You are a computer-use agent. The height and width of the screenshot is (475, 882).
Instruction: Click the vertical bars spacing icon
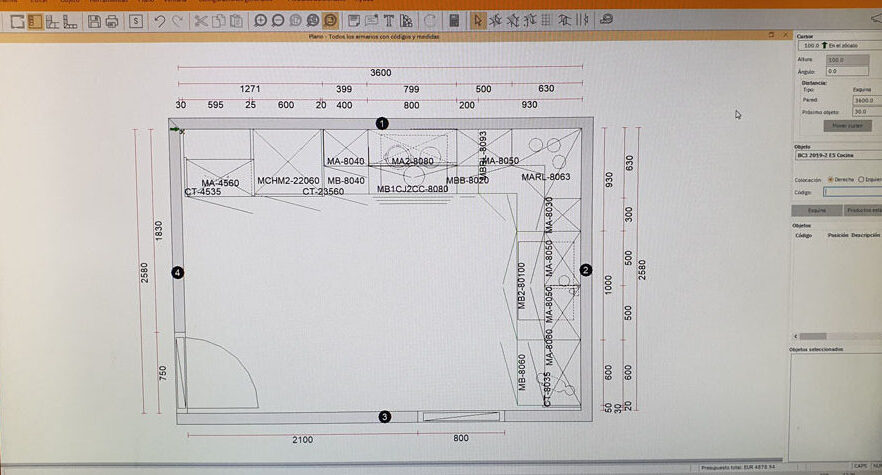click(582, 21)
